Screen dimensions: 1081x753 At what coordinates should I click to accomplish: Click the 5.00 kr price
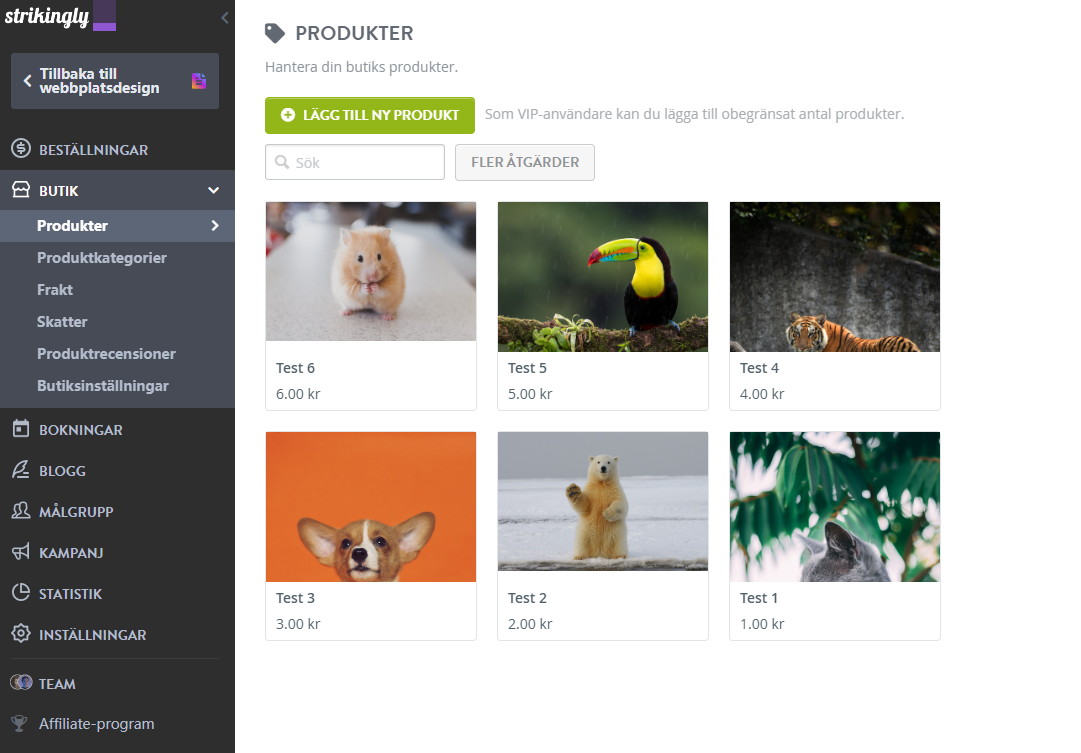[530, 394]
